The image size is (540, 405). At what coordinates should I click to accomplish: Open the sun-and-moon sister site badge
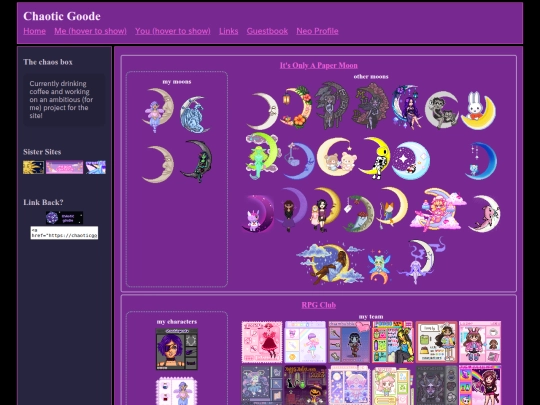pos(33,167)
